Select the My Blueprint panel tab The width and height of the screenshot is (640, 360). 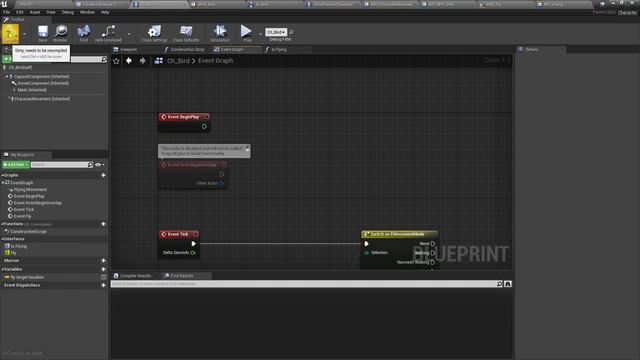(x=22, y=155)
